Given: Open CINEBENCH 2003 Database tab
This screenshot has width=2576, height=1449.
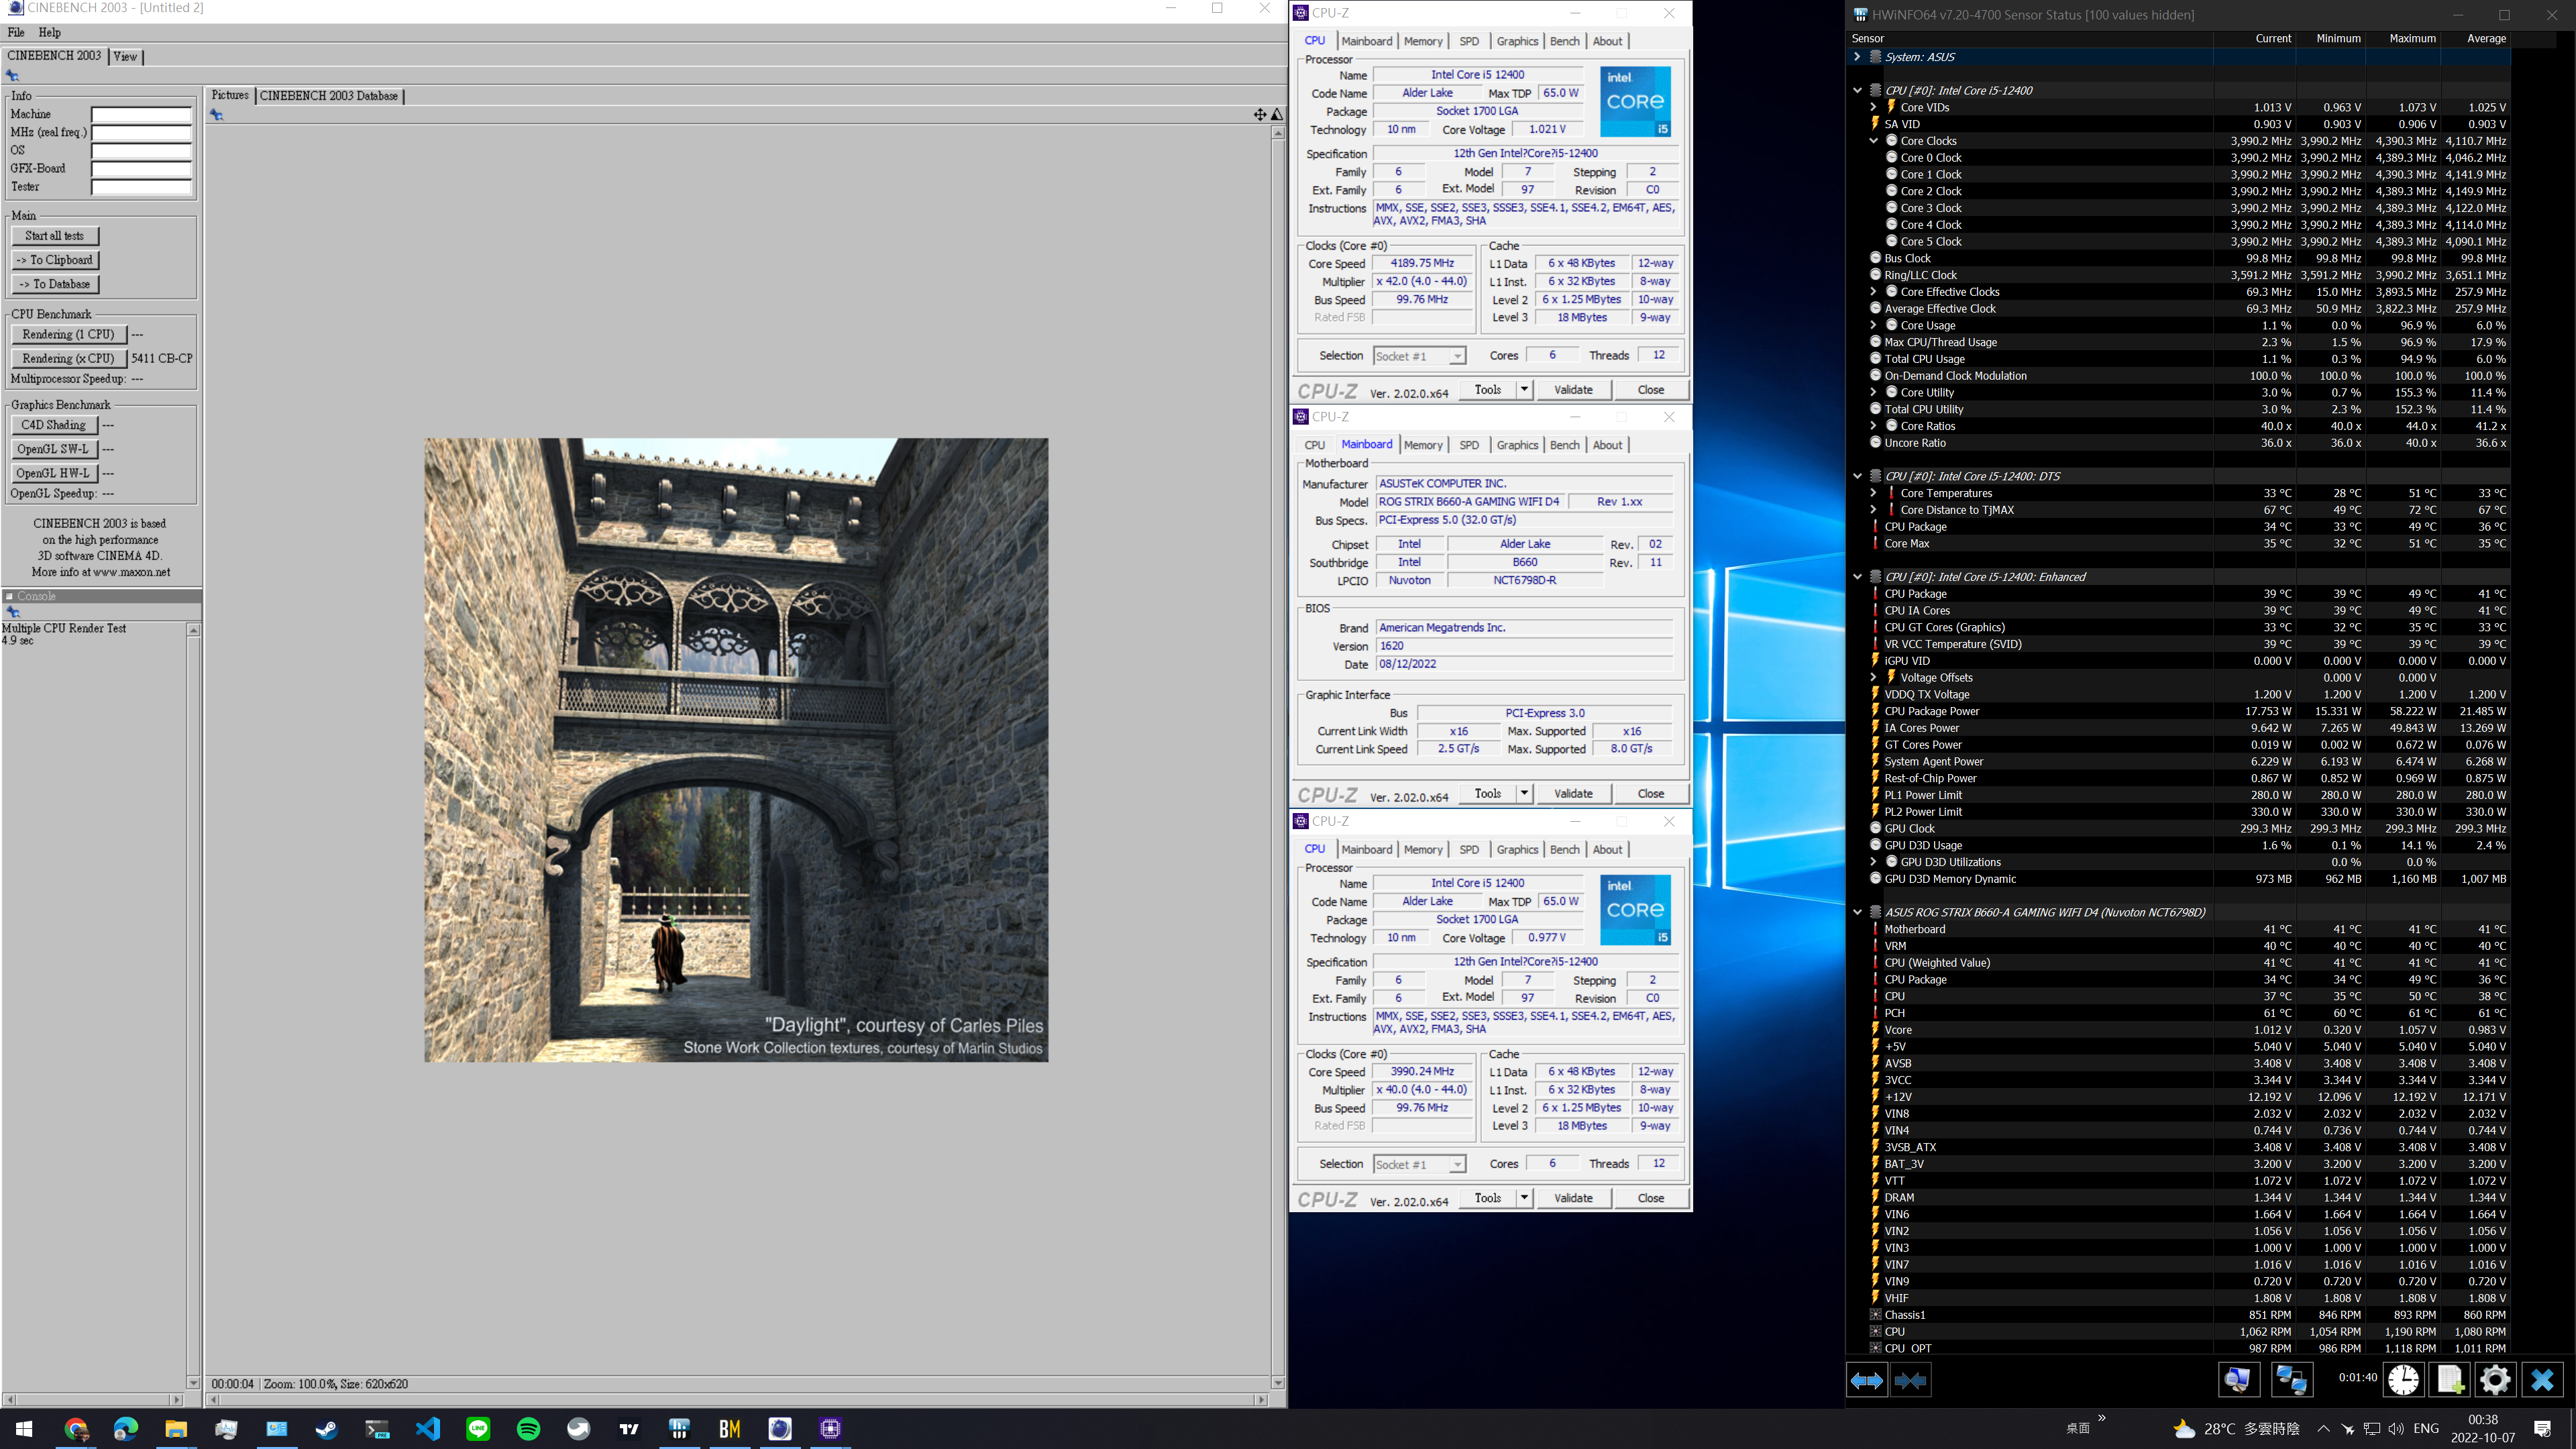Looking at the screenshot, I should 329,96.
